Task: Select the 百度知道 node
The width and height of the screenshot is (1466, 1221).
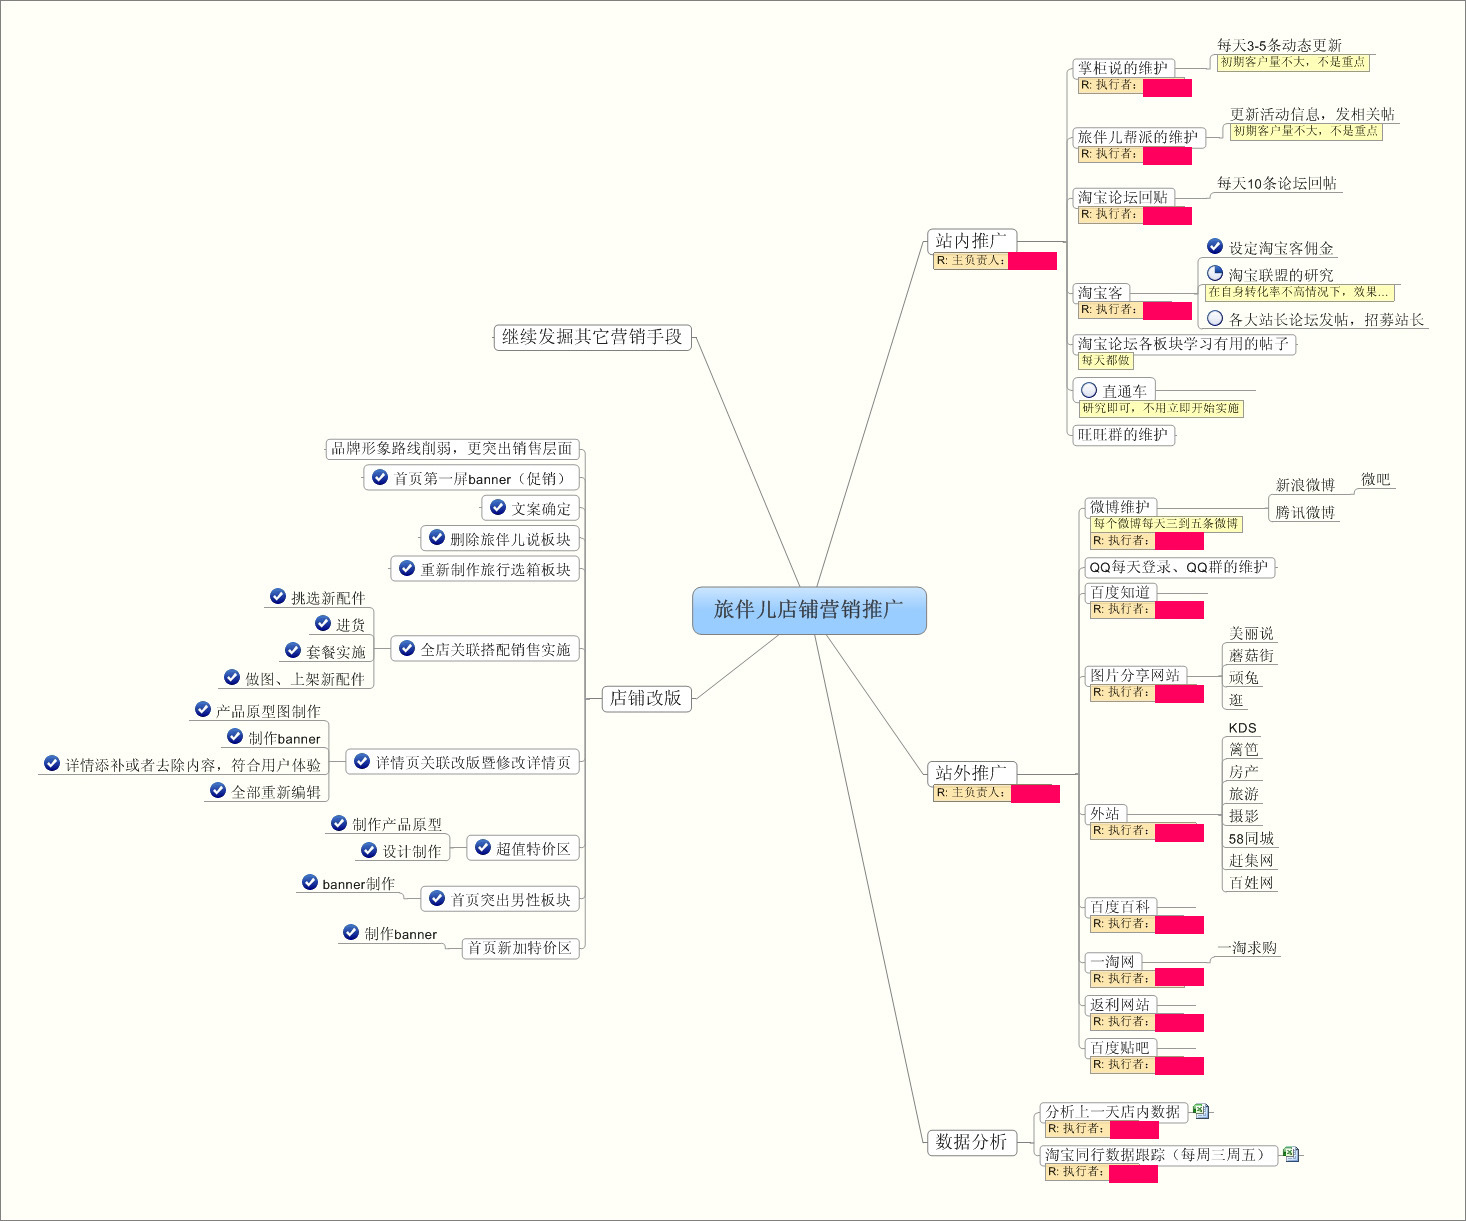Action: (1120, 592)
